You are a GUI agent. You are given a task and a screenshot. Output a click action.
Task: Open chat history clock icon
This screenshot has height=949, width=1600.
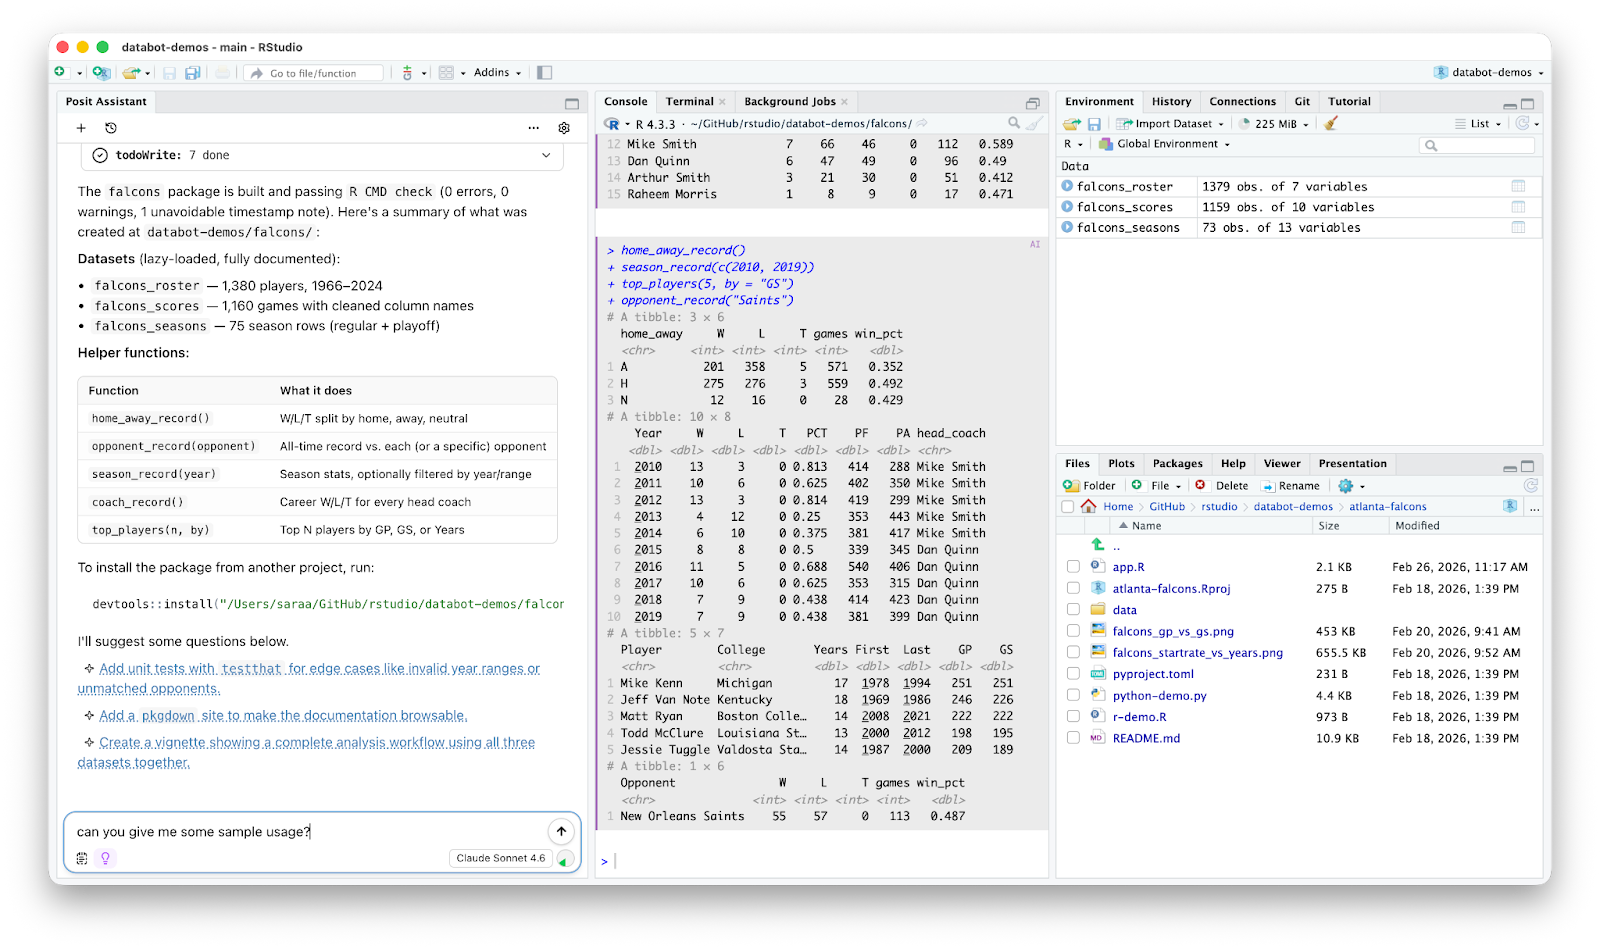point(111,128)
